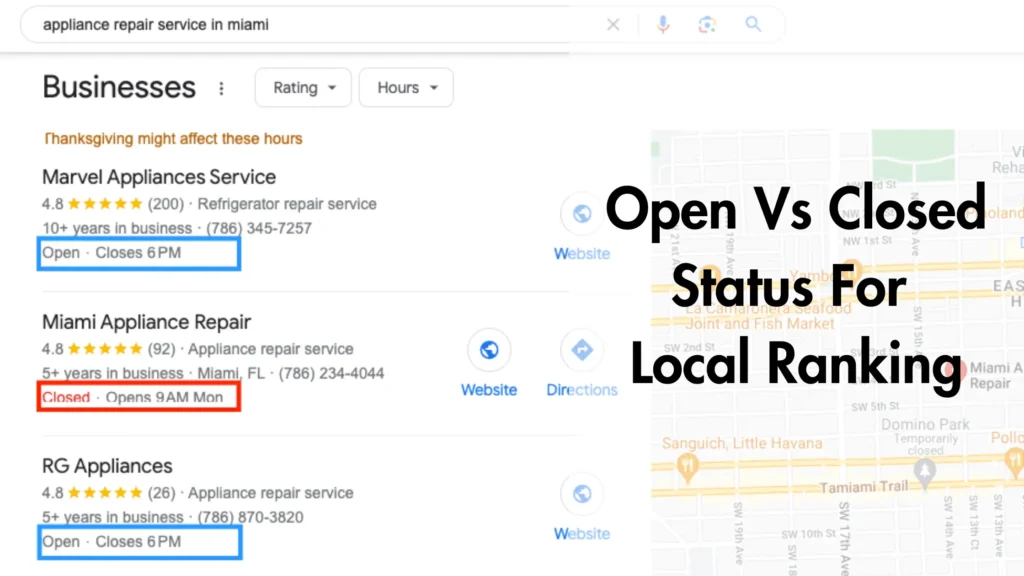Click the Miami Appliance Repair red map pin
The image size is (1024, 576).
pos(954,370)
